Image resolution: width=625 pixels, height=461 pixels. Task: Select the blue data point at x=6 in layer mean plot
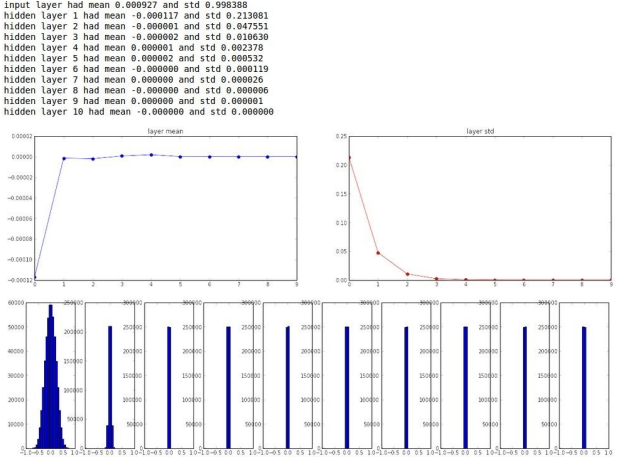(x=210, y=157)
